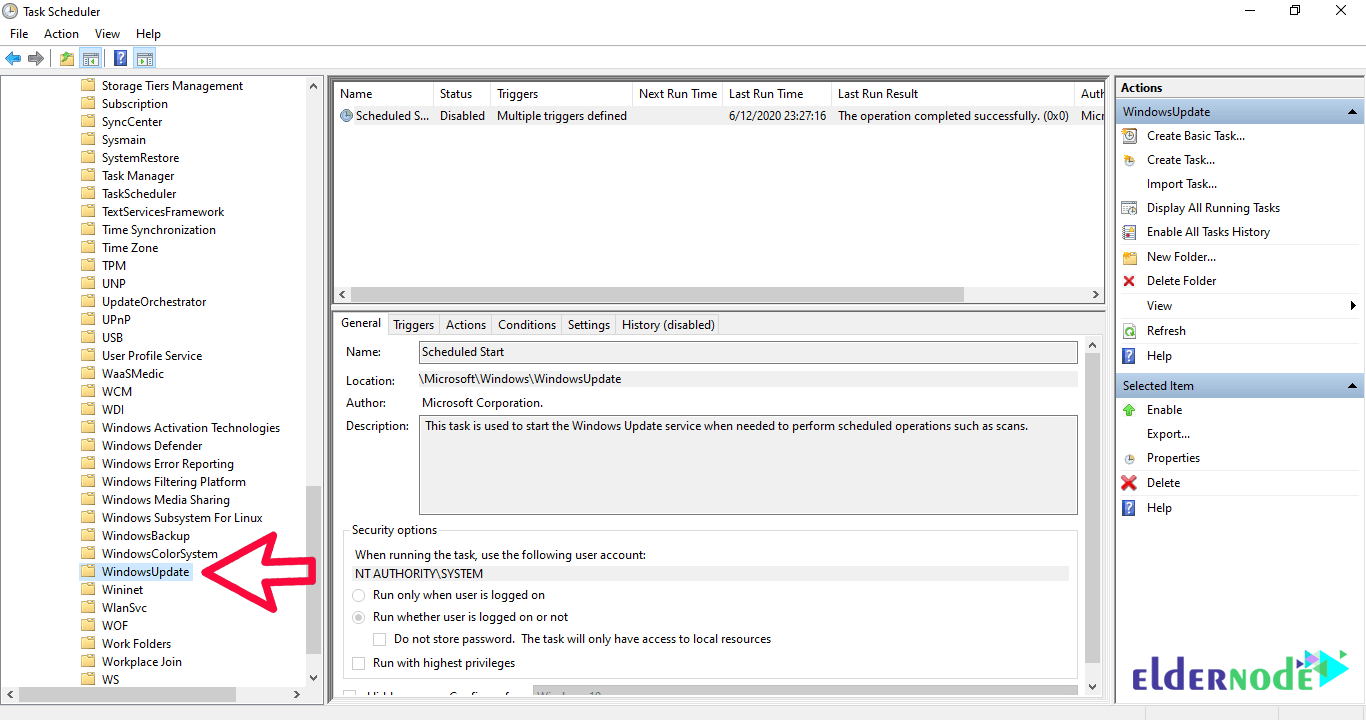Click the Create Basic Task icon
Image resolution: width=1366 pixels, height=720 pixels.
coord(1129,136)
